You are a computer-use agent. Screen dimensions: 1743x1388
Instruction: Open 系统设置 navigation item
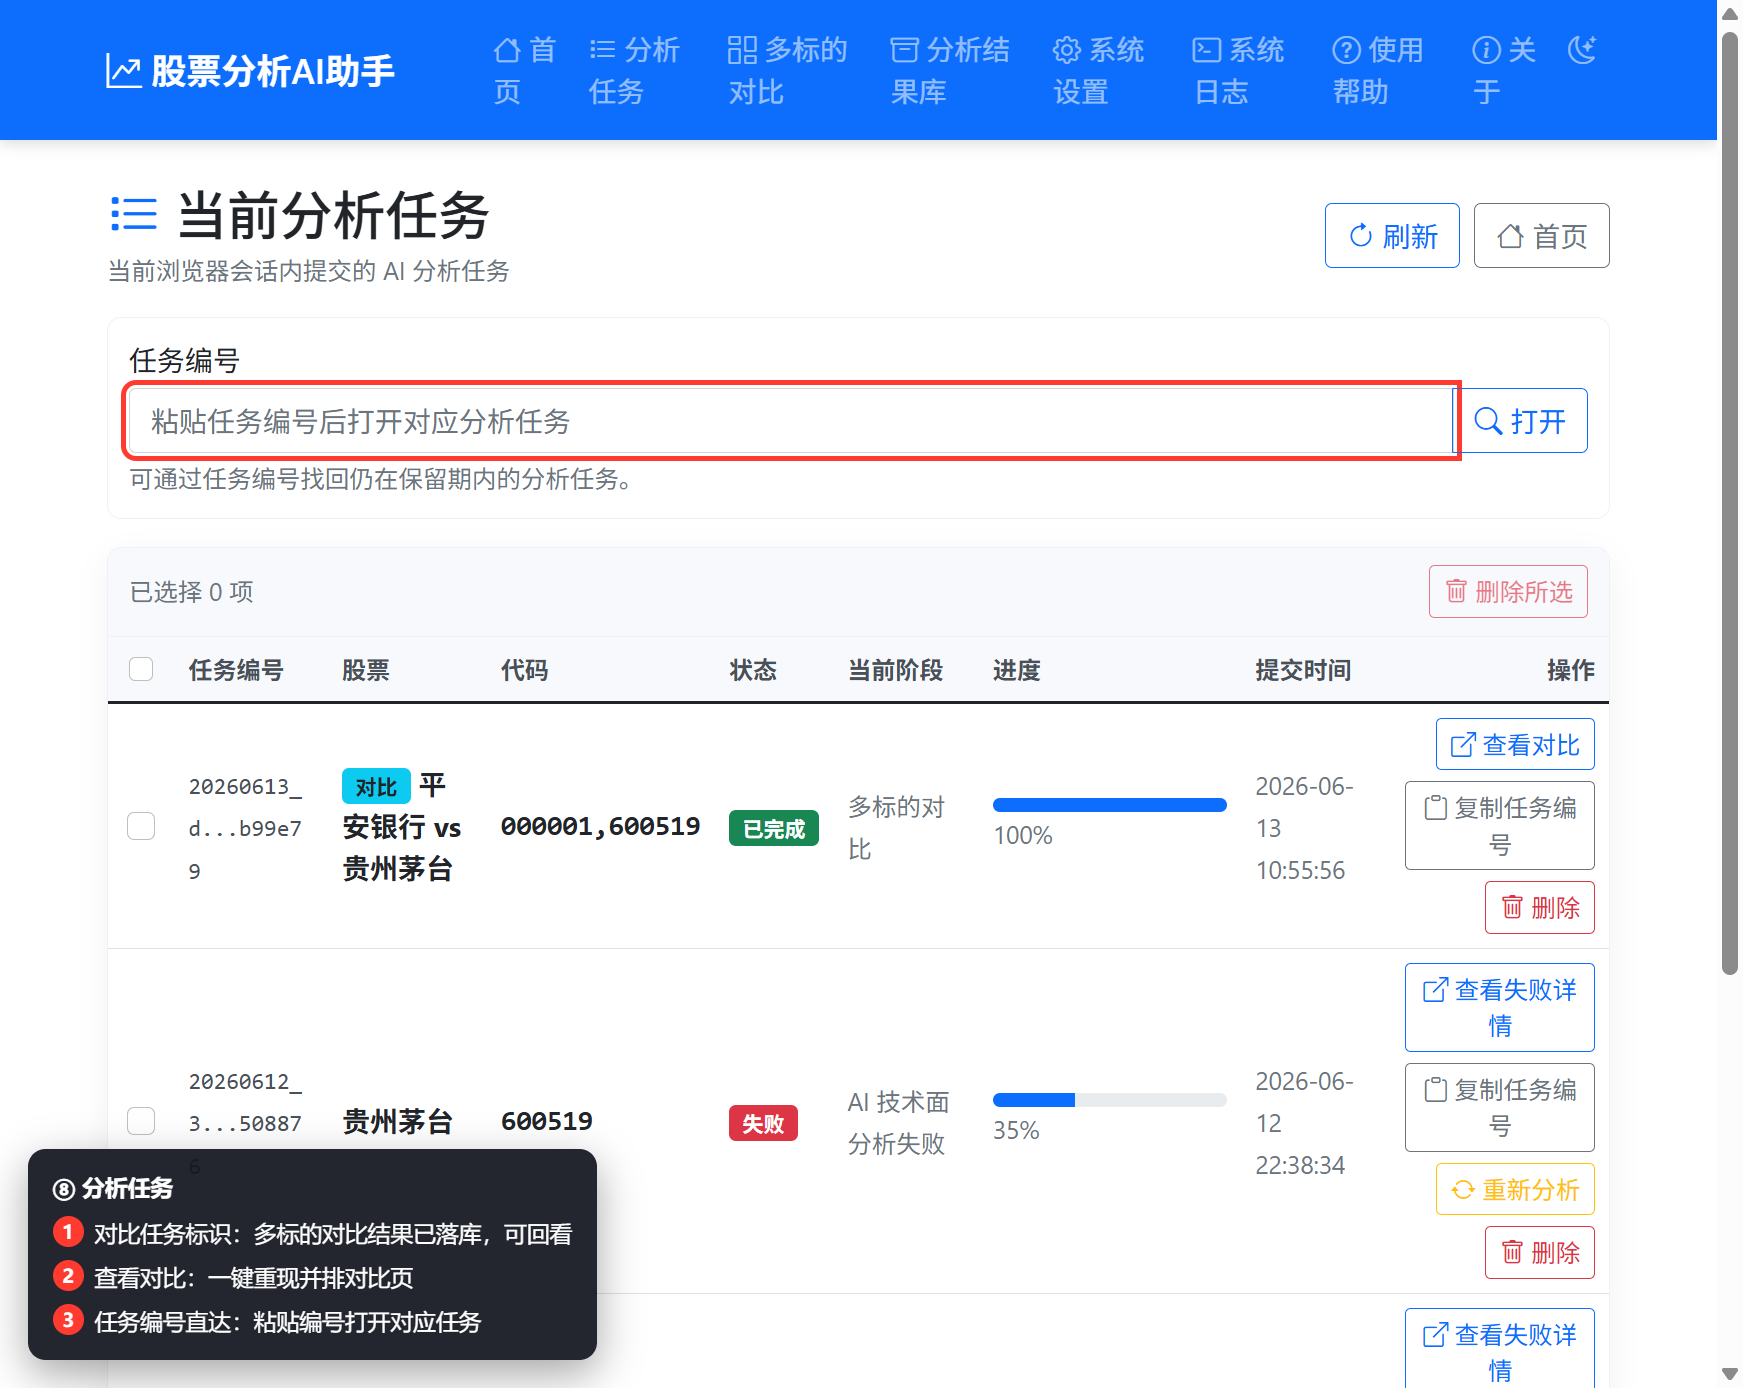point(1098,70)
